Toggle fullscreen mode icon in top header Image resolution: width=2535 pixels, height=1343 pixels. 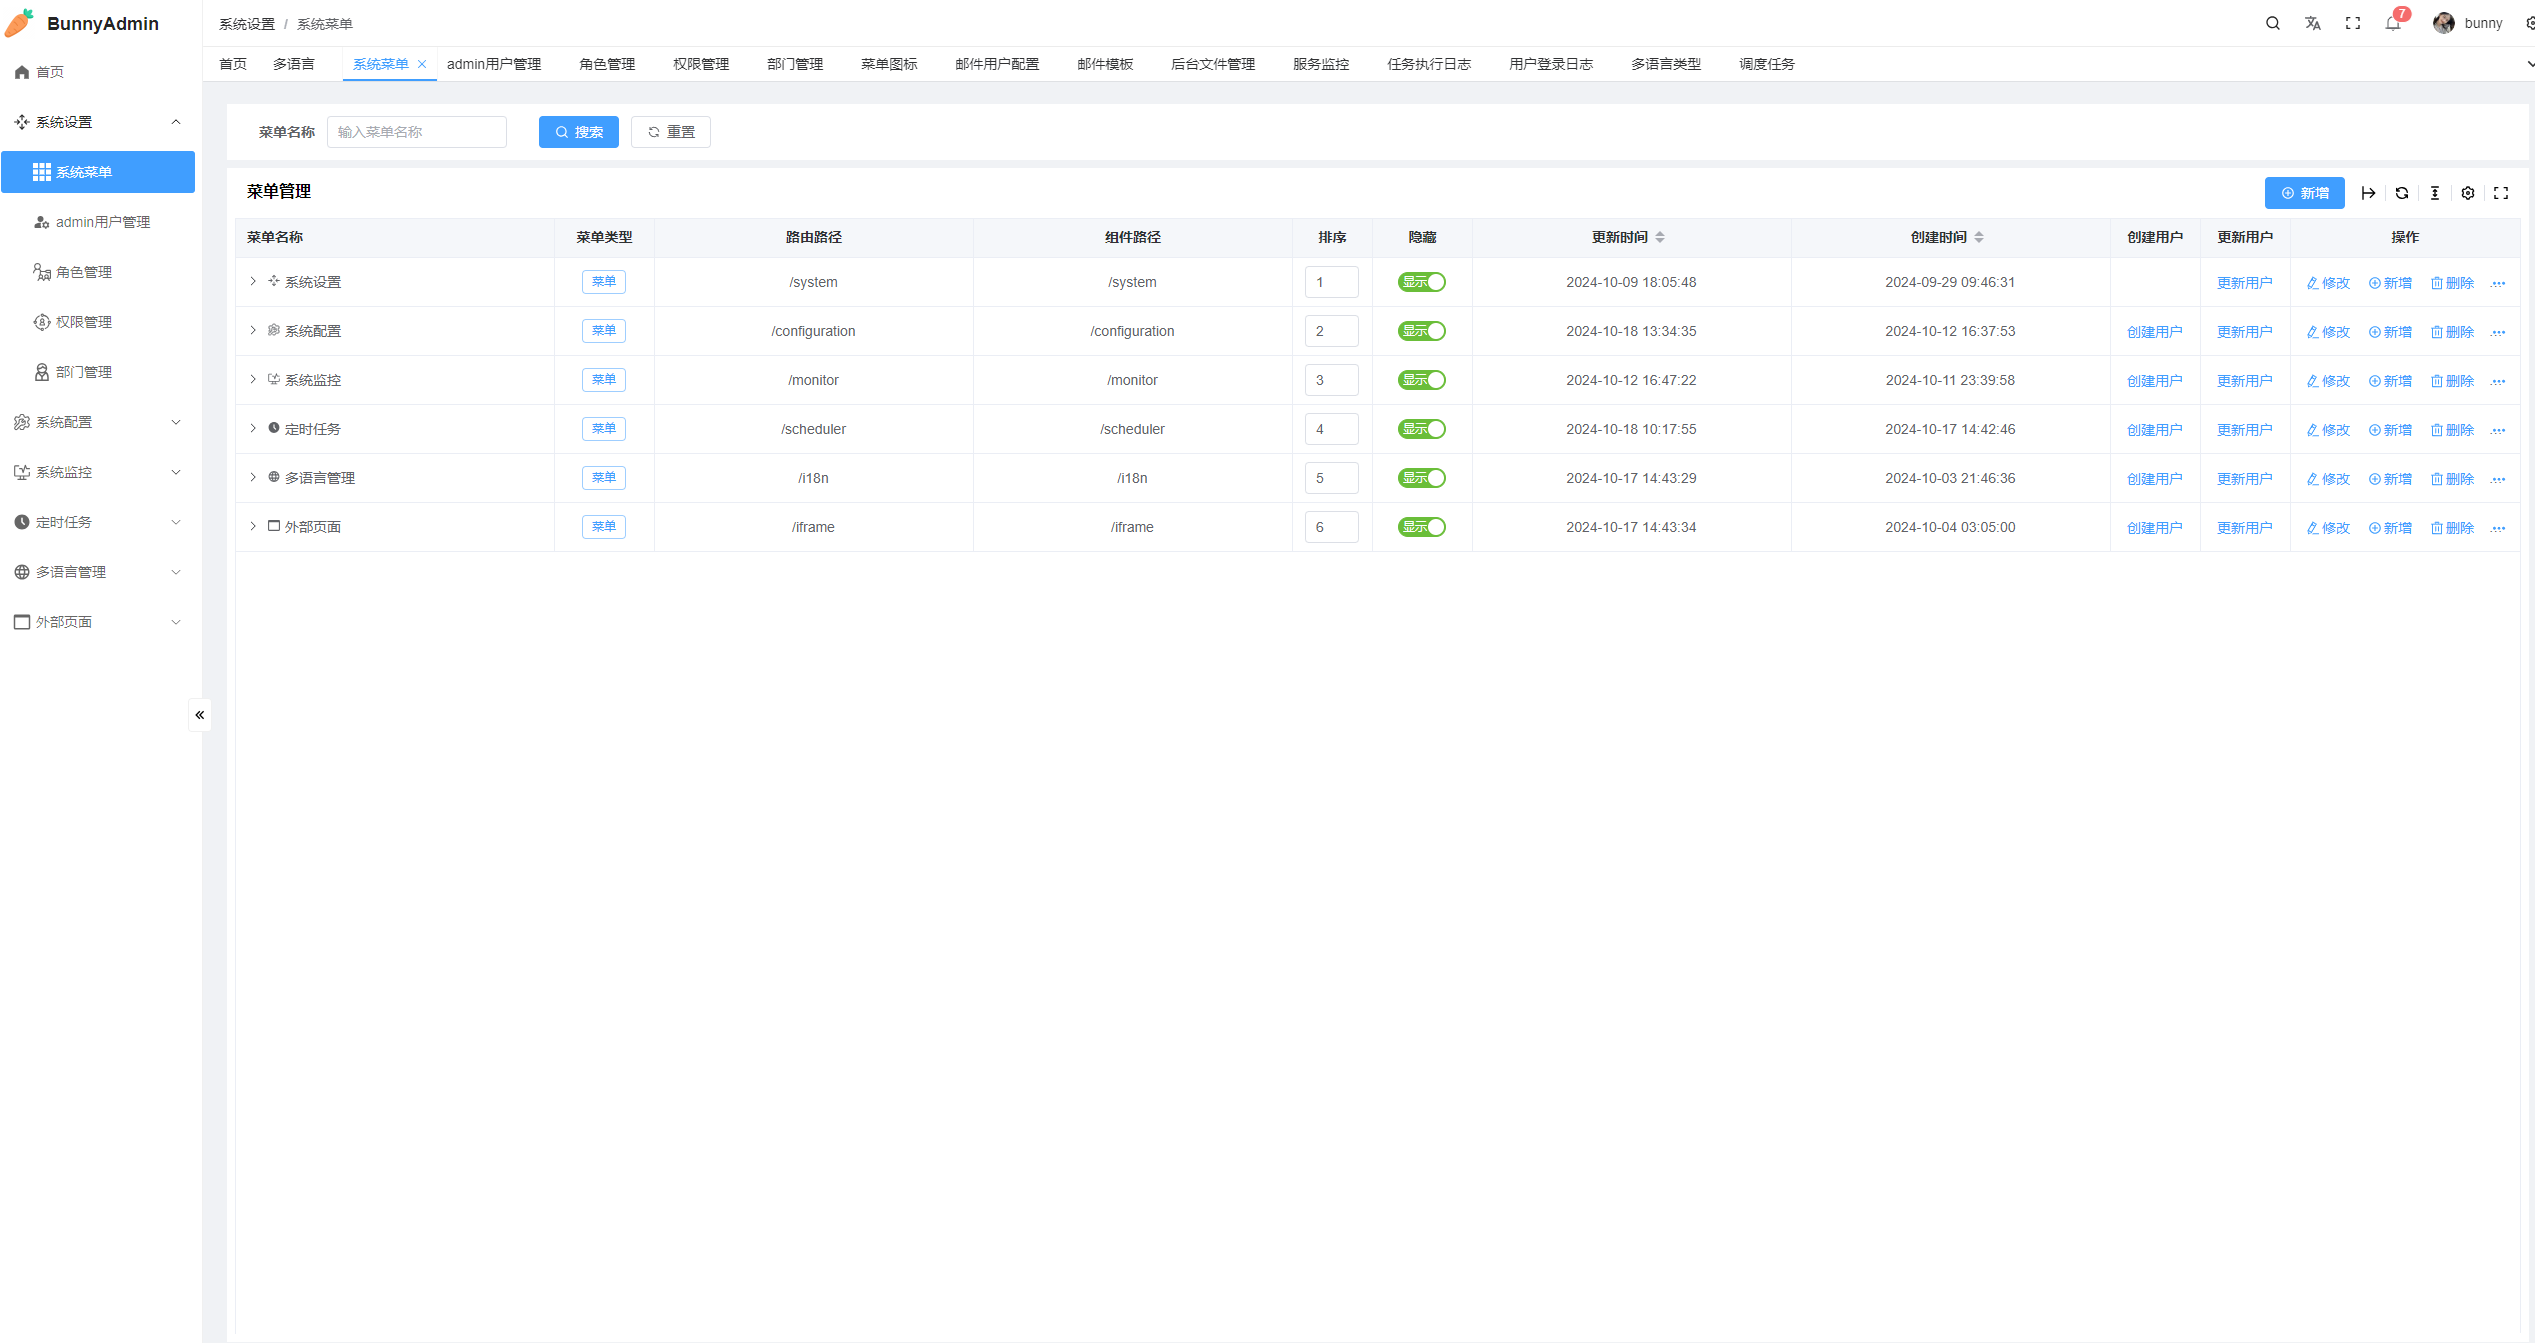point(2352,23)
